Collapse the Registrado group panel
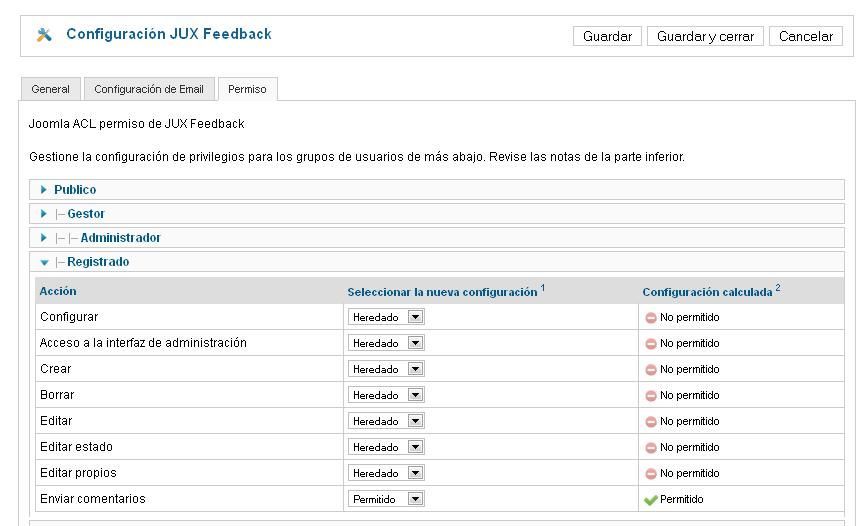 click(437, 262)
